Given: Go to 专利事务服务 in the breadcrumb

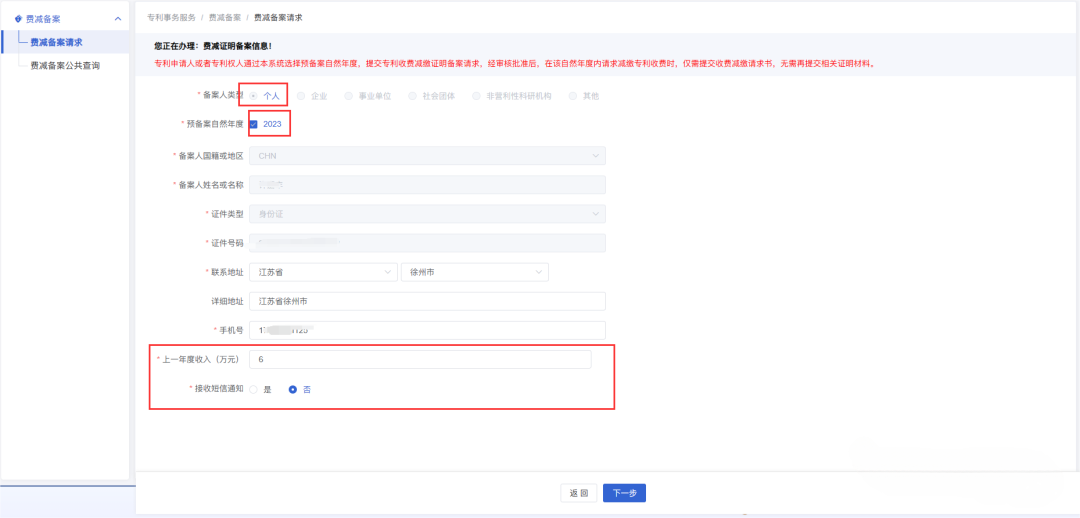Looking at the screenshot, I should click(x=171, y=18).
